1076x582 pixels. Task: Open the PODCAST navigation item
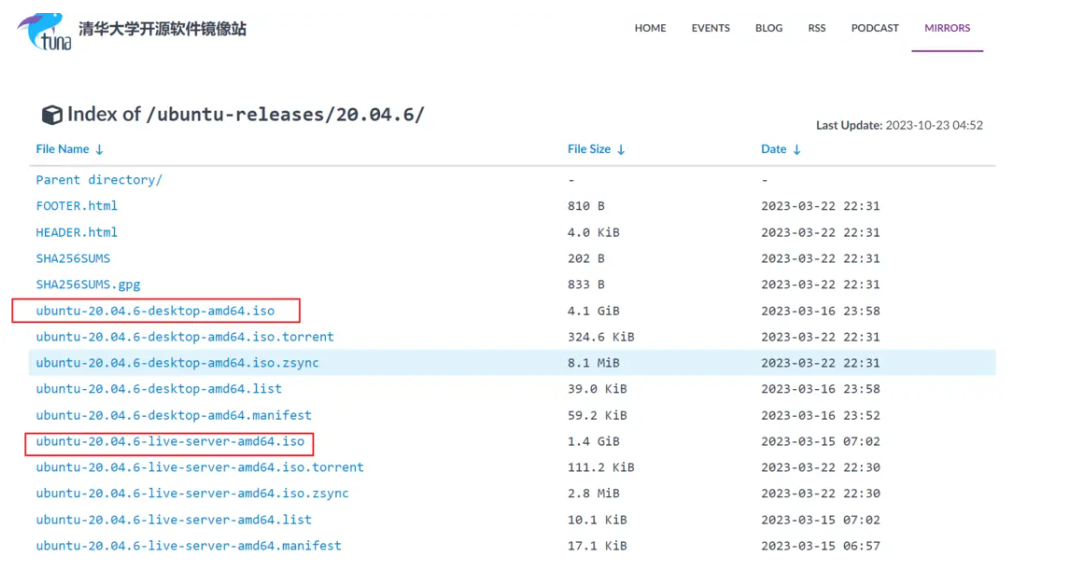pos(875,28)
